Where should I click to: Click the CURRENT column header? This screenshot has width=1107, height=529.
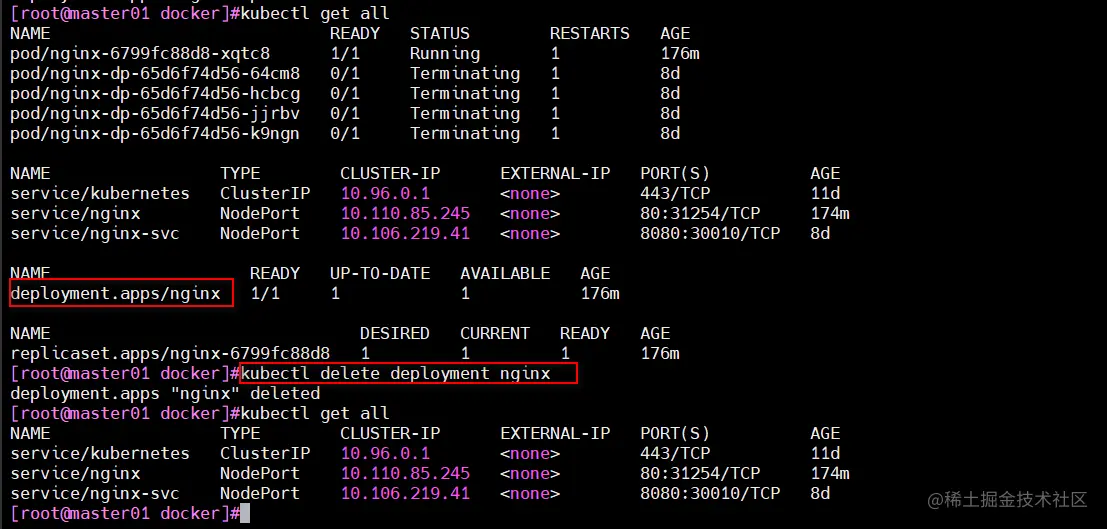[x=495, y=333]
